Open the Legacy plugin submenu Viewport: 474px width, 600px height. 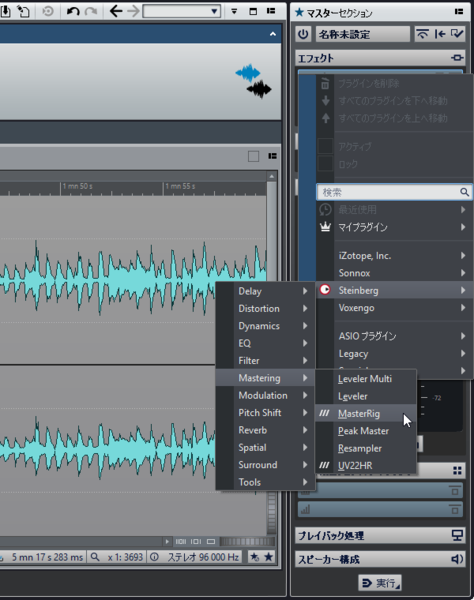(x=394, y=354)
